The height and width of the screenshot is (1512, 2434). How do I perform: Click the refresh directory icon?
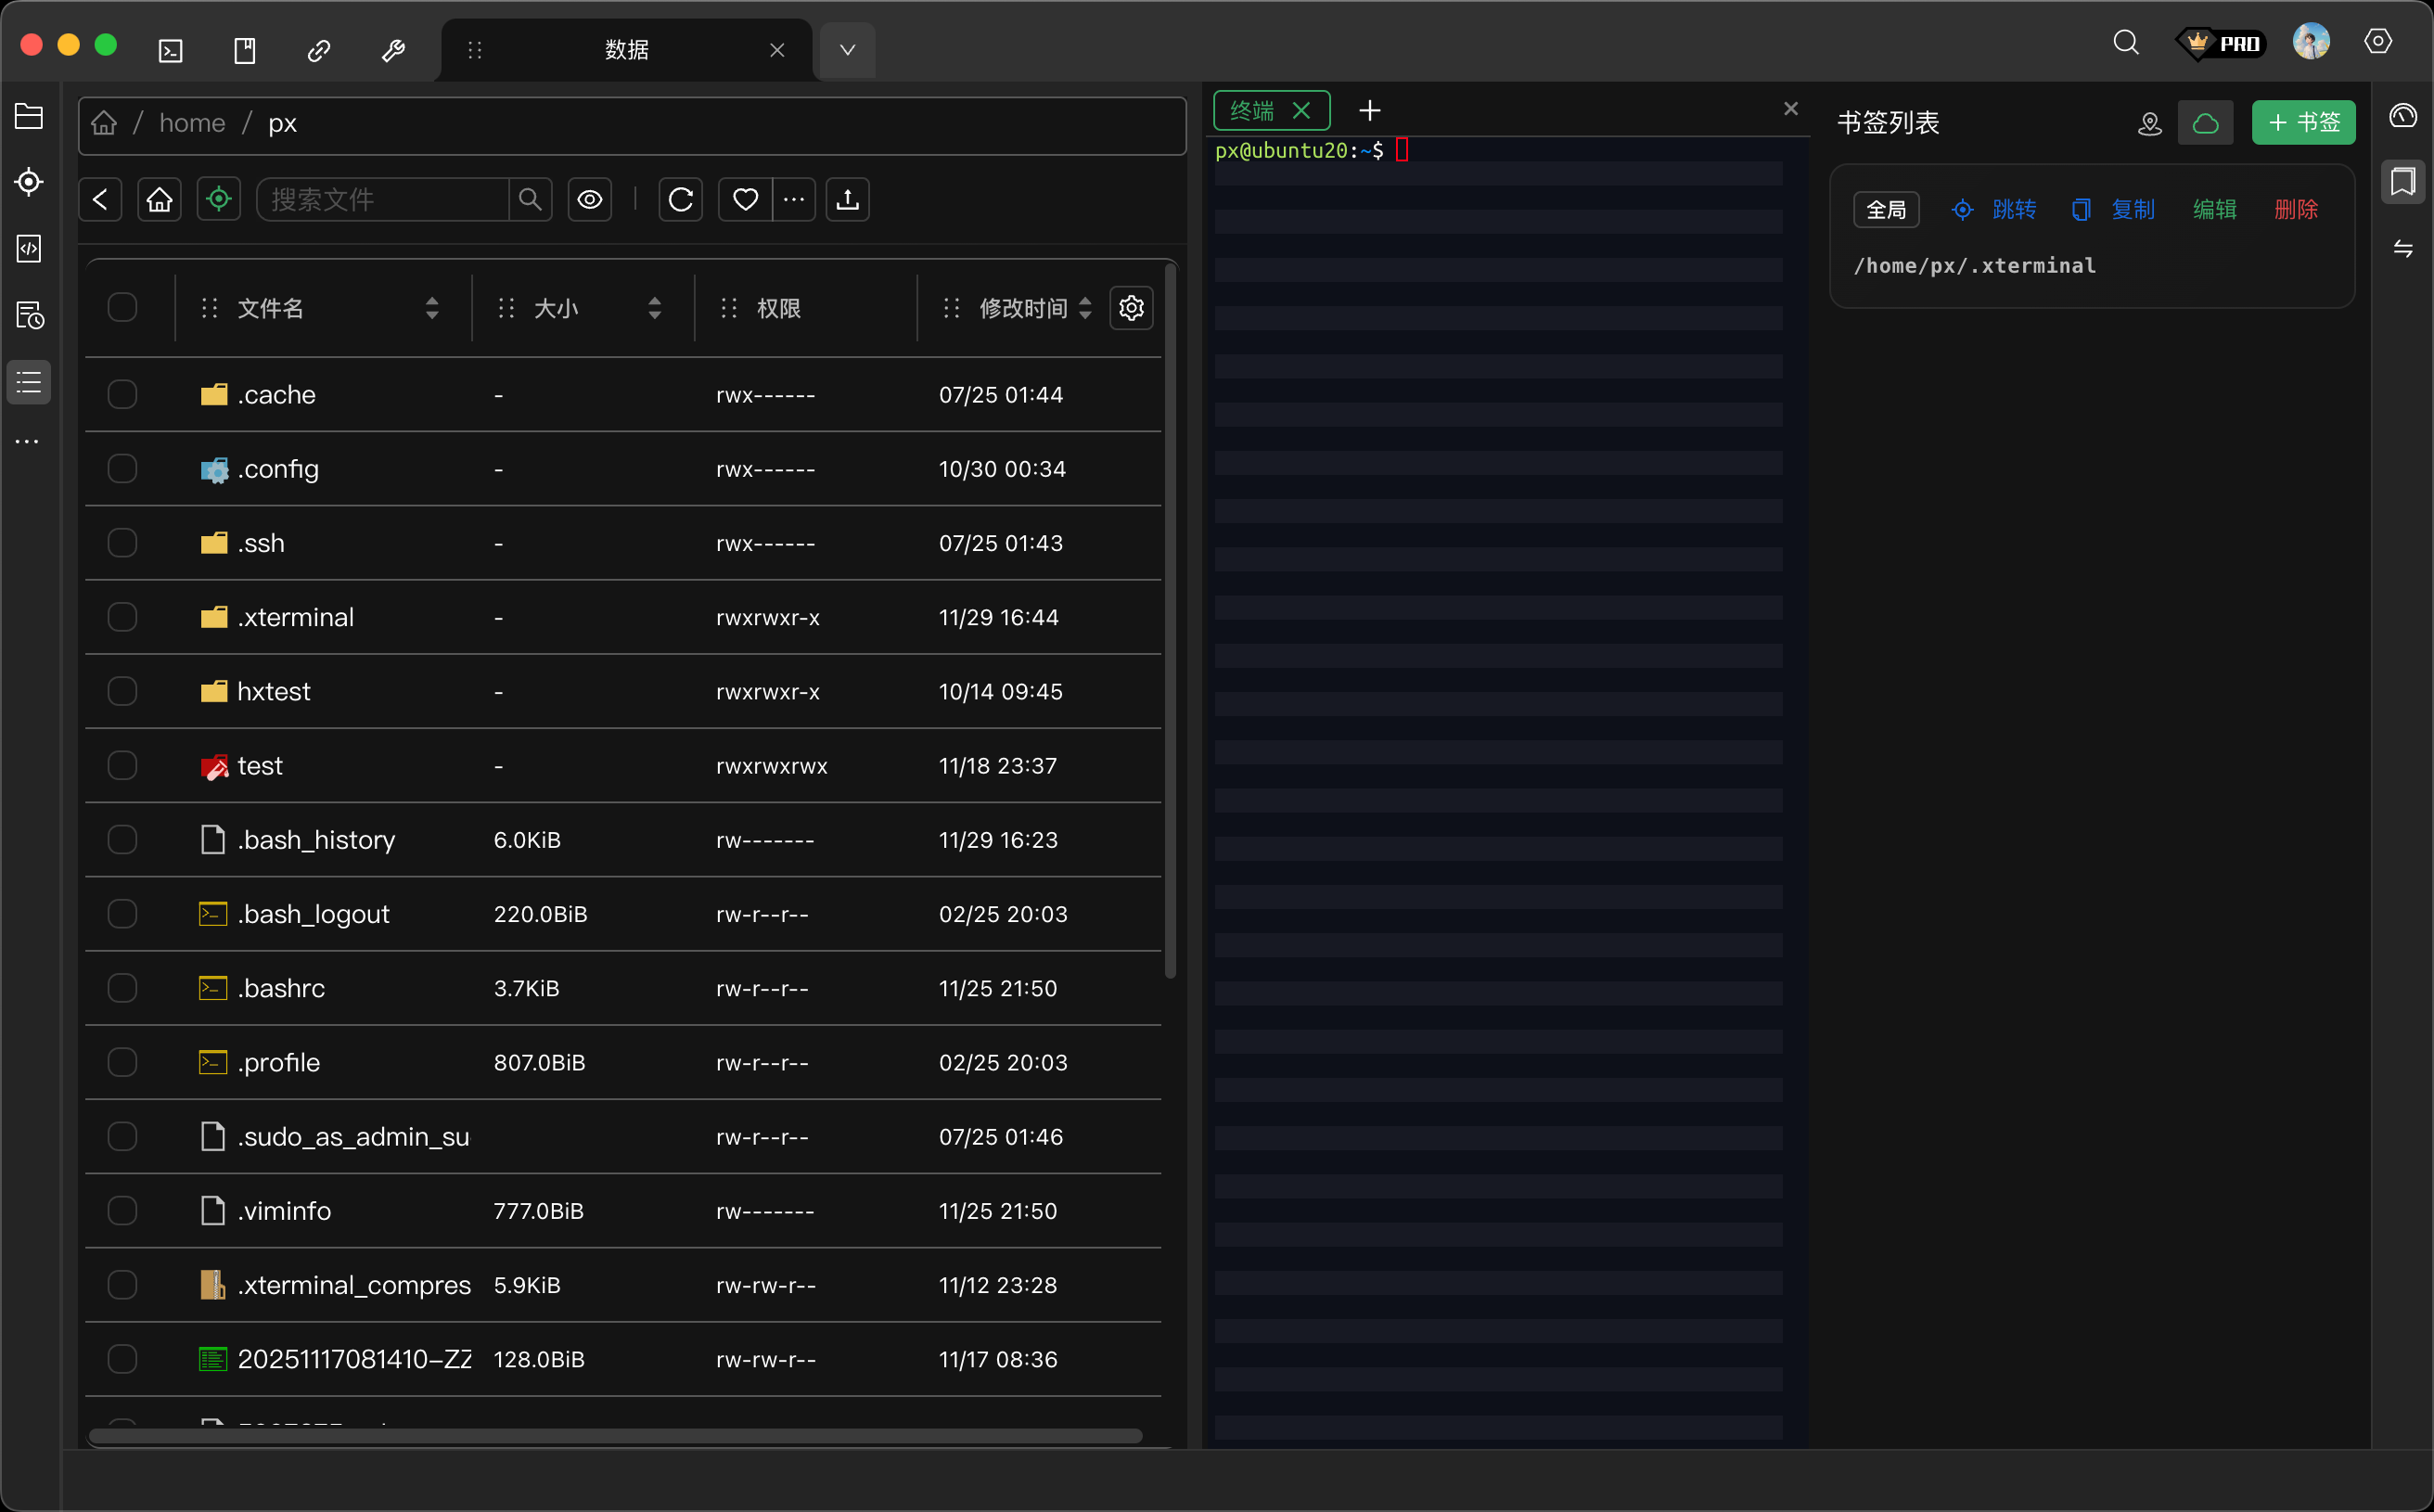click(x=681, y=200)
